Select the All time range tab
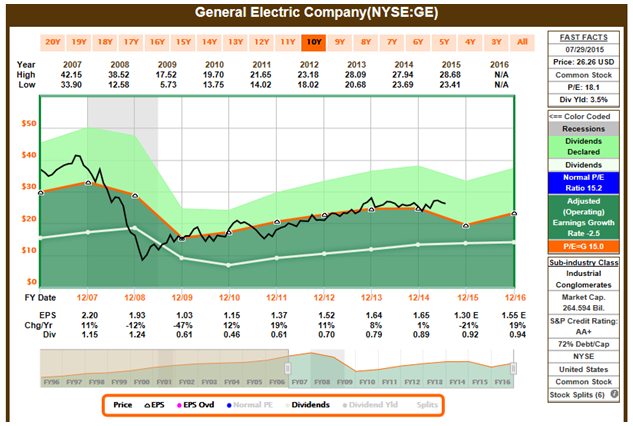This screenshot has height=426, width=633. 521,42
